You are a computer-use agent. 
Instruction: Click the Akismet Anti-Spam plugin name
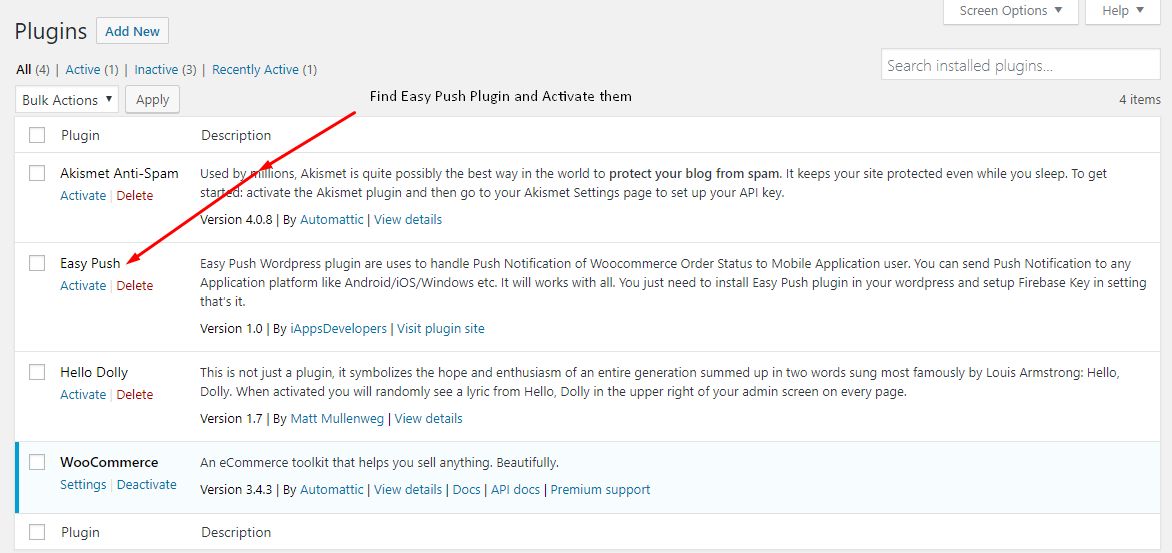click(120, 173)
